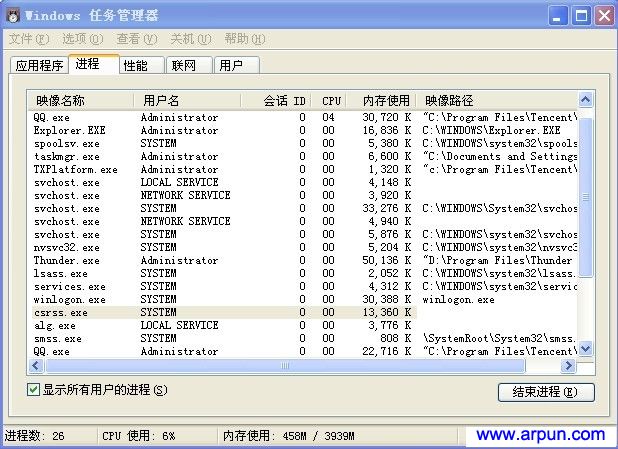Viewport: 618px width, 449px height.
Task: Select svchost.exe row using 4,148 K
Action: tap(303, 183)
